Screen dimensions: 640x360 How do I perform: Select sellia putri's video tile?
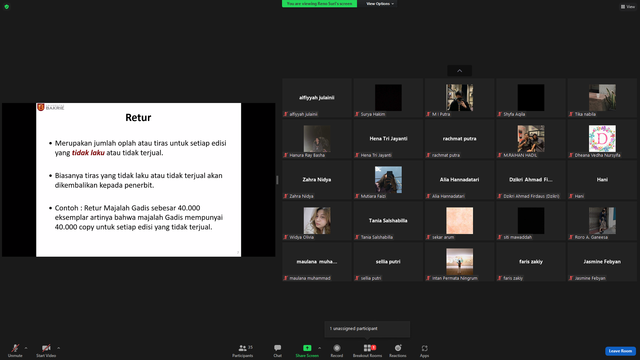(388, 262)
